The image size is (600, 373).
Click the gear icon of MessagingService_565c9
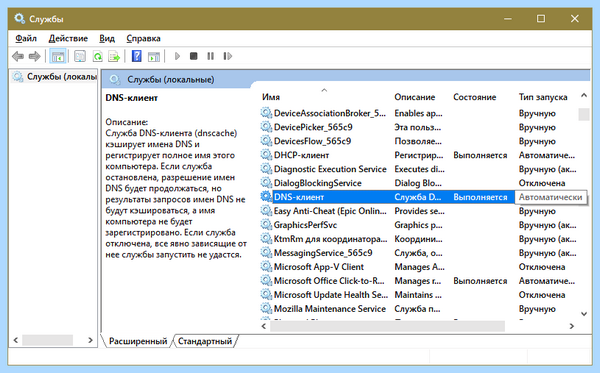266,252
